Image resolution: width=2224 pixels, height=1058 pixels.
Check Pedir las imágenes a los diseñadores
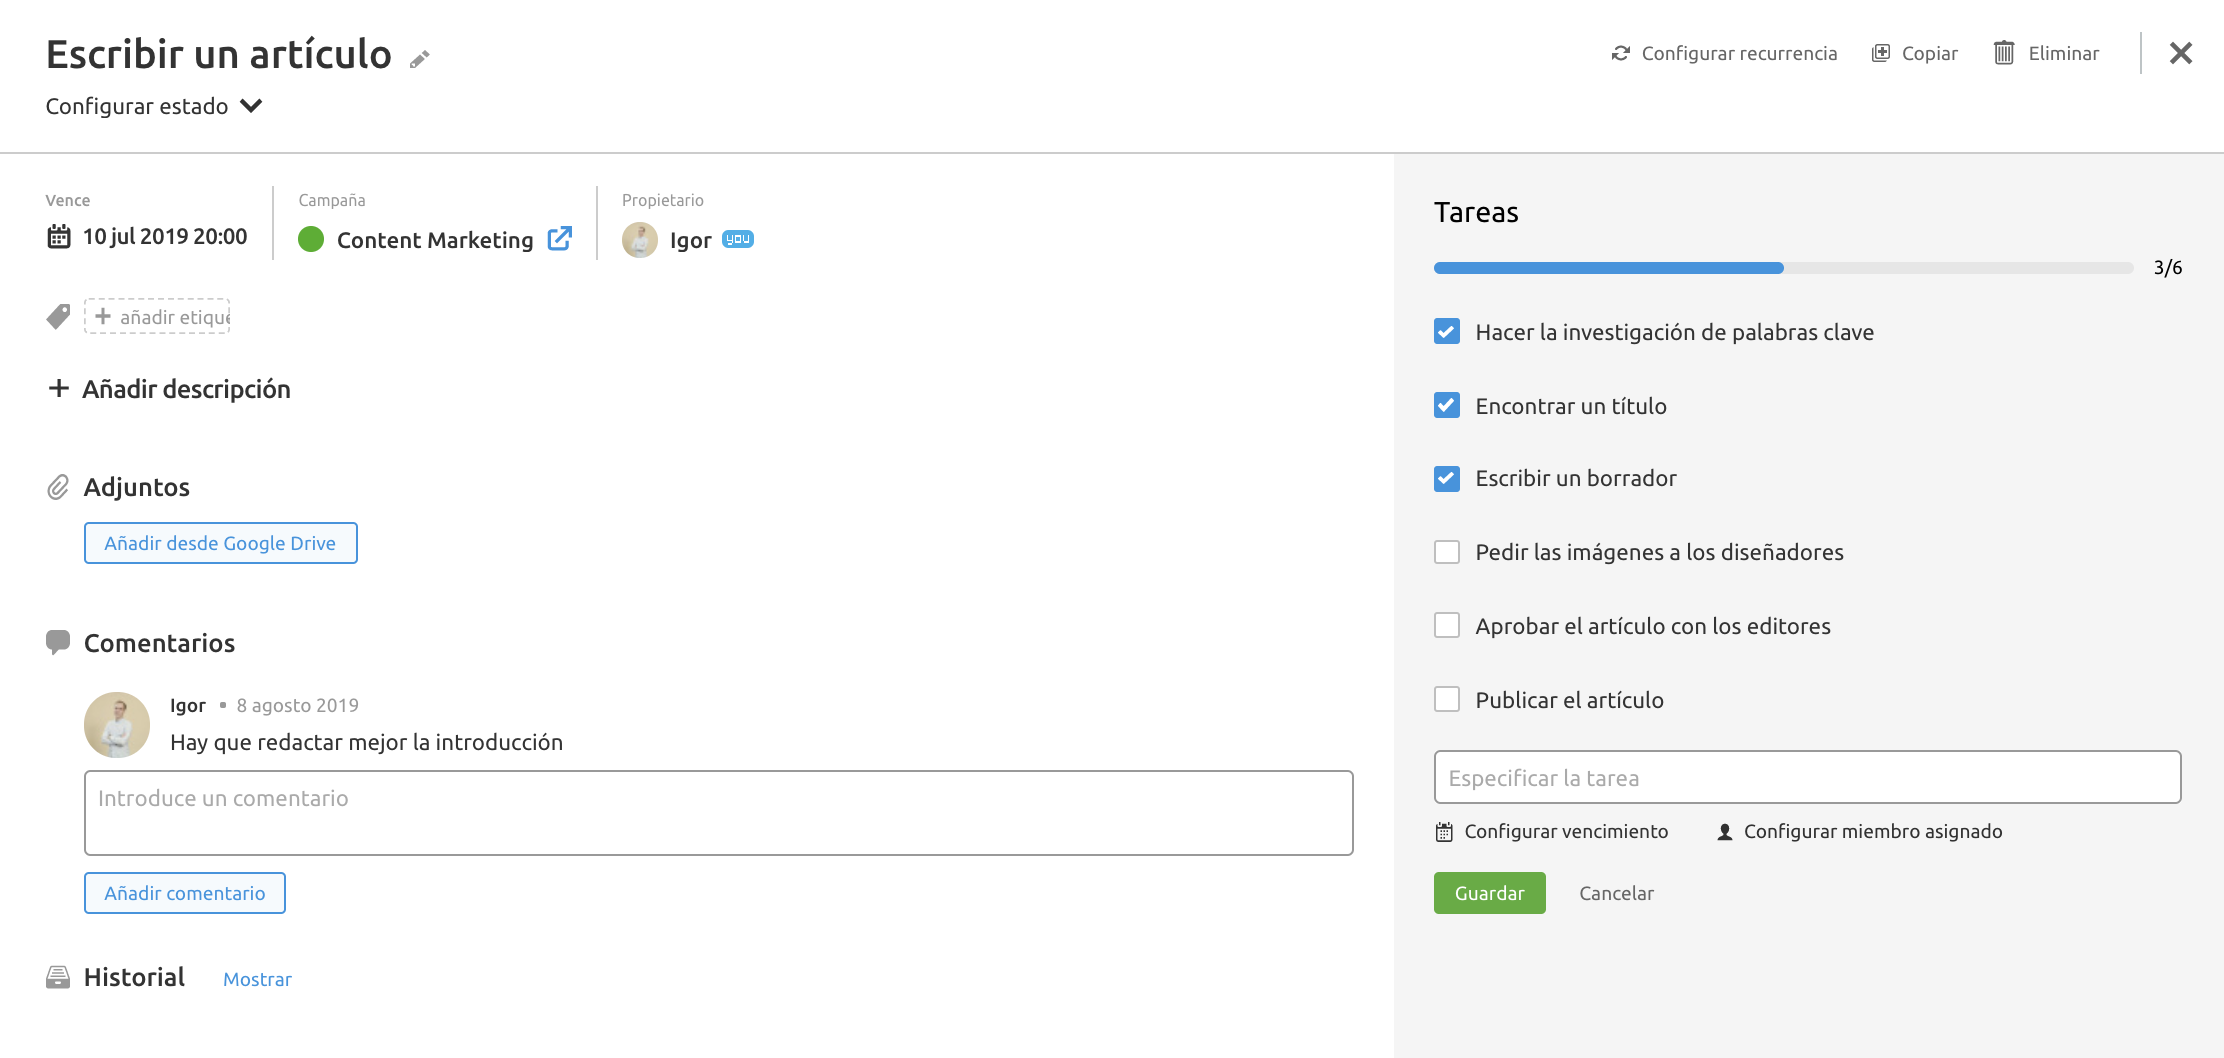[1446, 552]
